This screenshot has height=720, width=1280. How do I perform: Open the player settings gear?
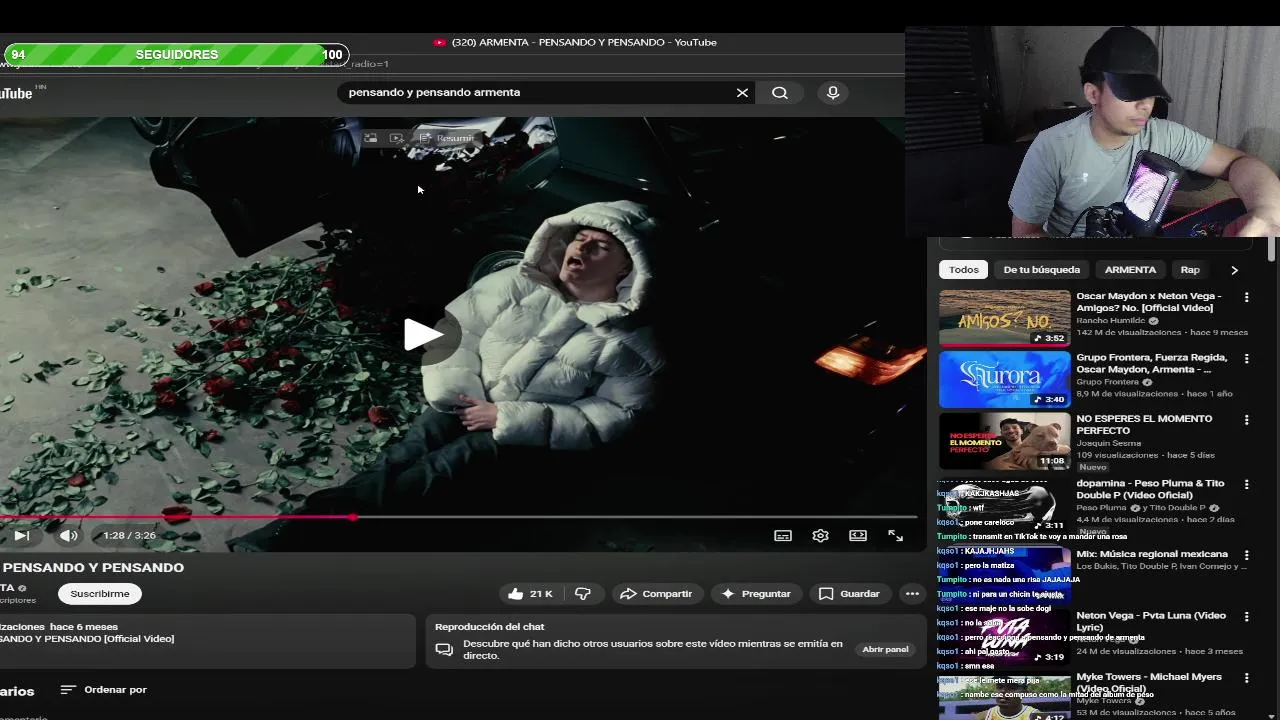(820, 535)
